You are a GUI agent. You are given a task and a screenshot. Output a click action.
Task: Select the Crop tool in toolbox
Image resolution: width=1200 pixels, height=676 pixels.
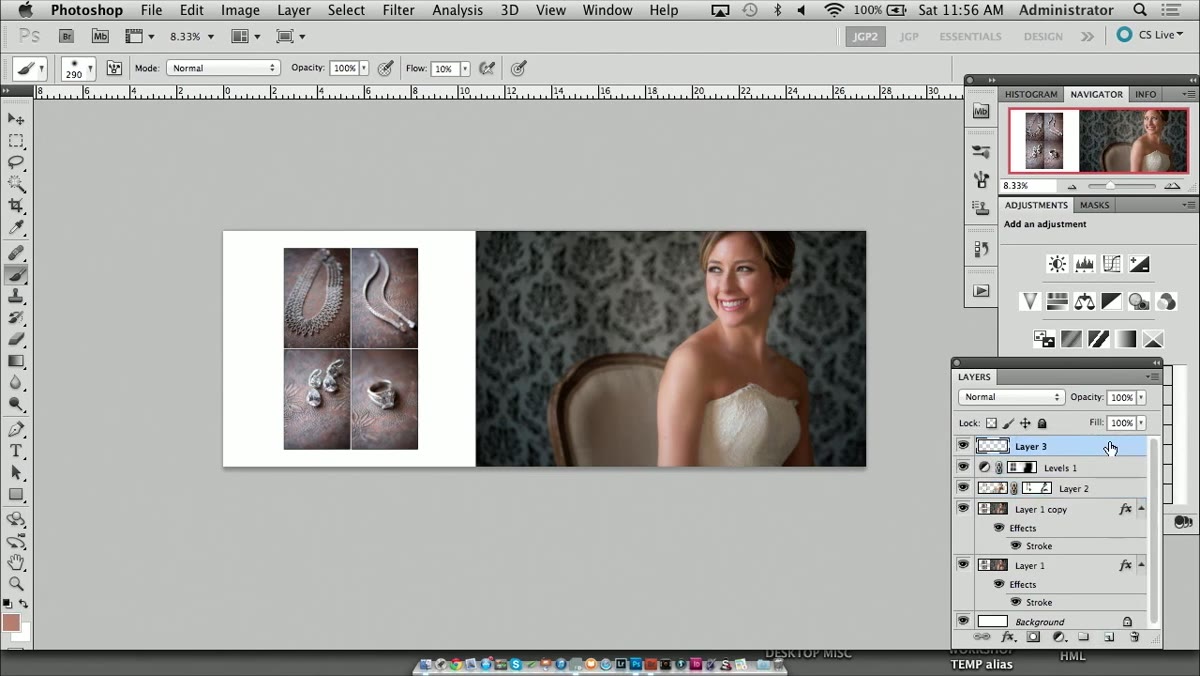pyautogui.click(x=16, y=206)
